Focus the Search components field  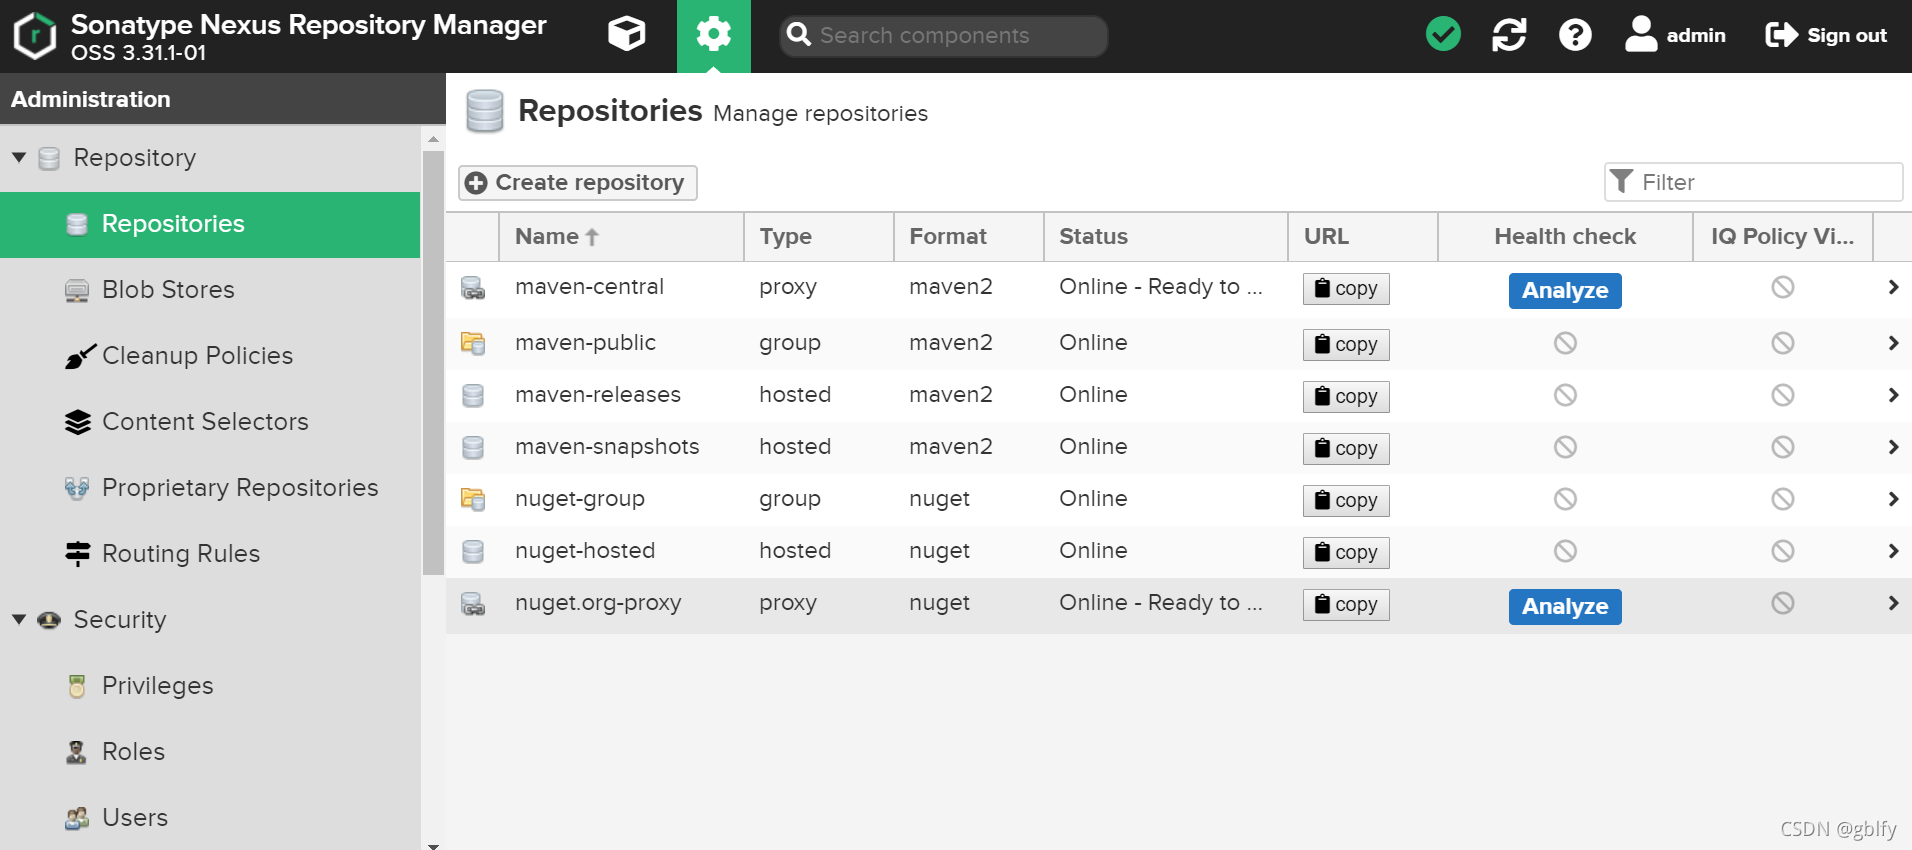pyautogui.click(x=944, y=36)
